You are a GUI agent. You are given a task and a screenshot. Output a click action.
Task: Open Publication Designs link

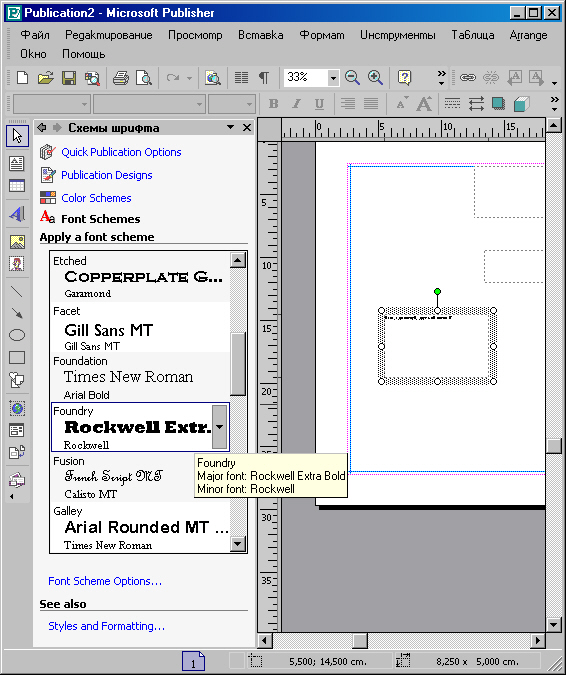coord(107,175)
